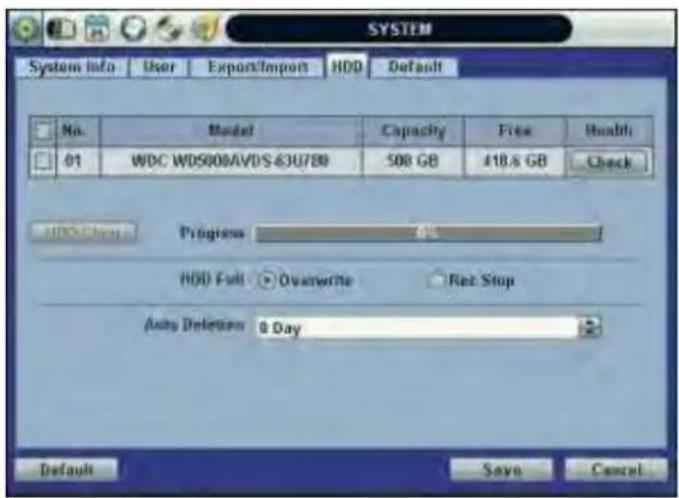
Task: Open the Export/Import tab
Action: tap(258, 67)
